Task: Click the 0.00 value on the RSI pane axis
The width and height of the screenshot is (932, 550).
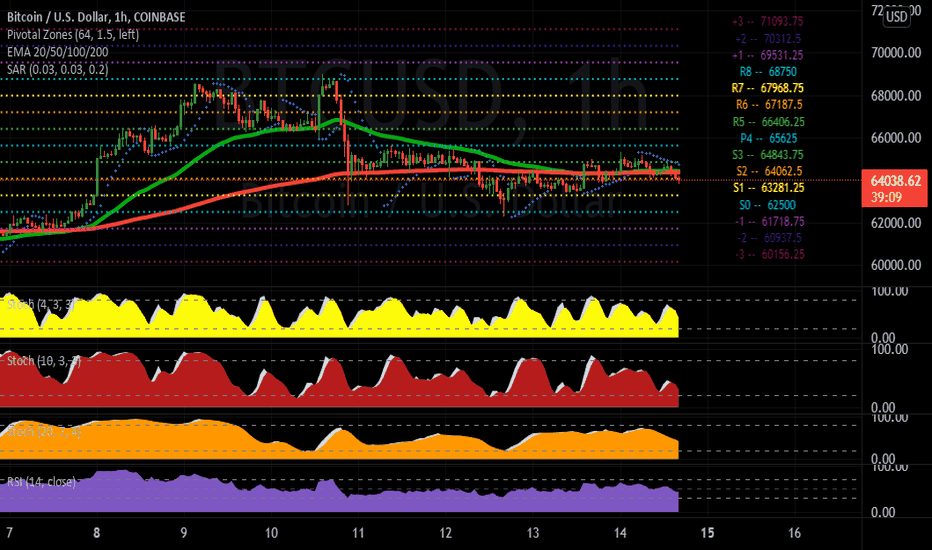Action: click(x=883, y=513)
